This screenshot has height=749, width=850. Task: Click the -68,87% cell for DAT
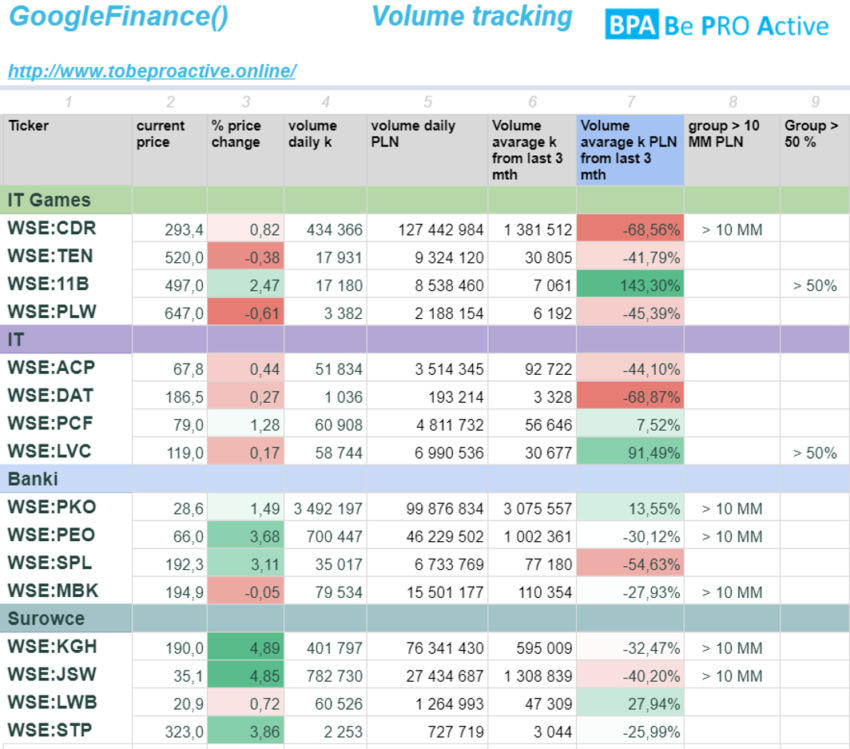point(630,396)
